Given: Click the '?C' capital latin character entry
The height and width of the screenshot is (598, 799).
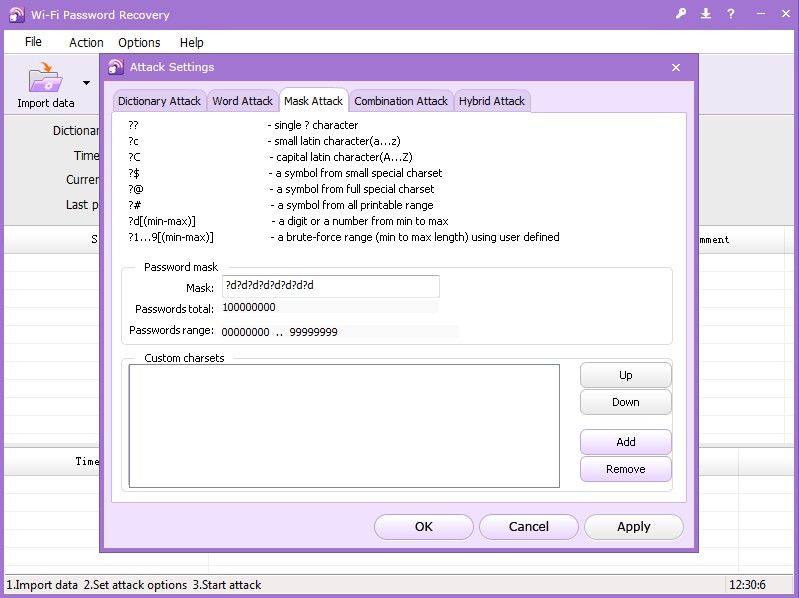Looking at the screenshot, I should tap(135, 157).
